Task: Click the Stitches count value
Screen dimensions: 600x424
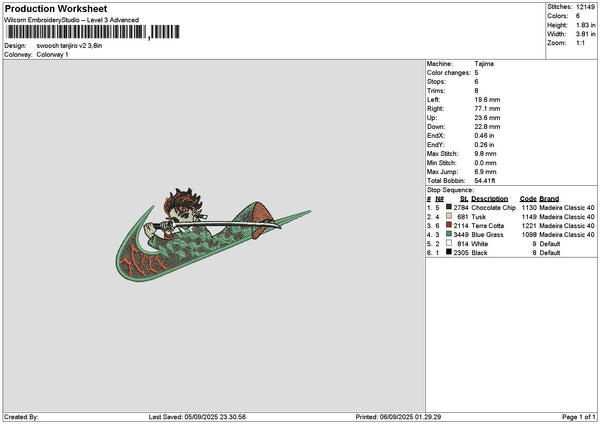Action: pyautogui.click(x=585, y=7)
